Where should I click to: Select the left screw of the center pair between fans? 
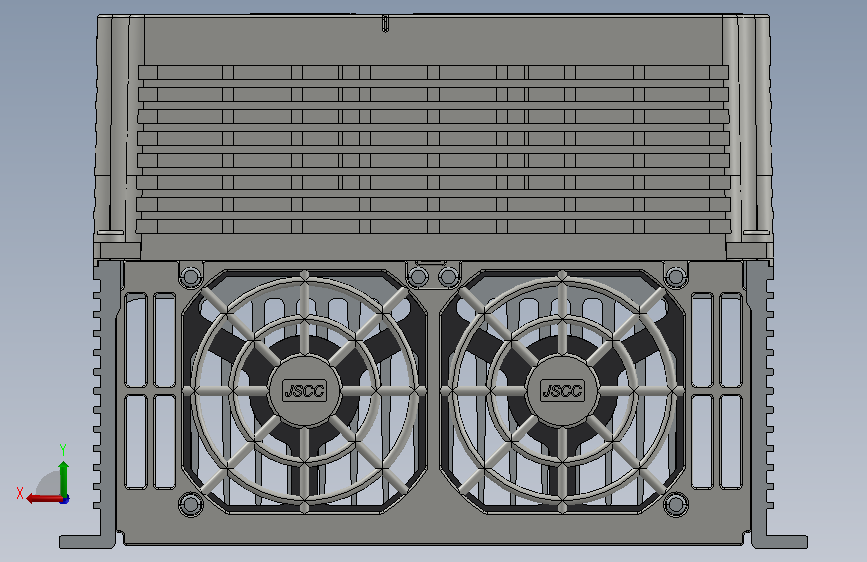point(418,276)
